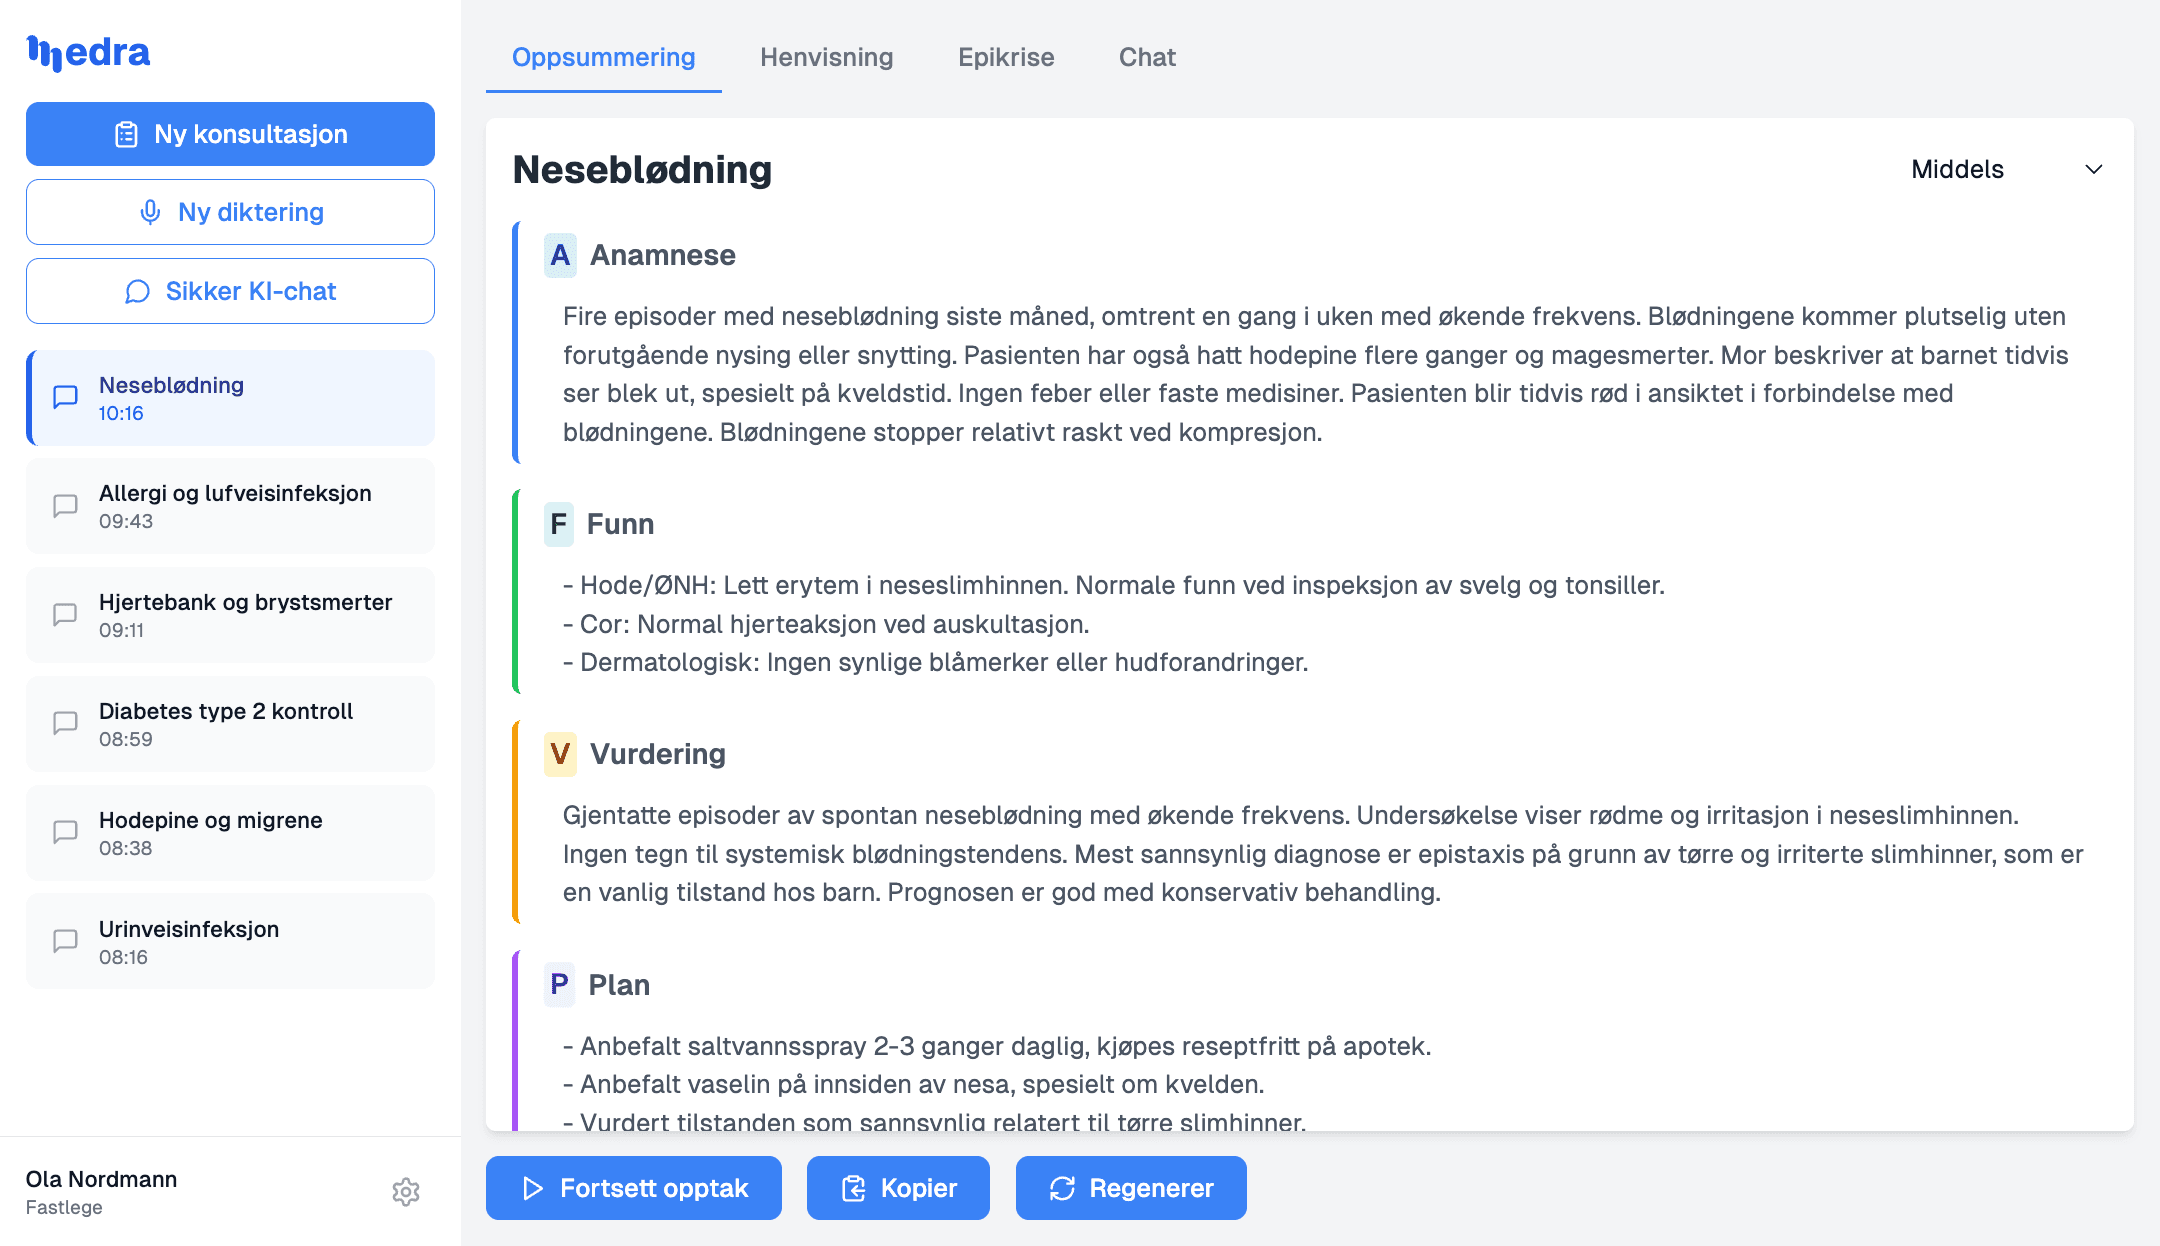Image resolution: width=2160 pixels, height=1246 pixels.
Task: Switch to the Henvisning tab
Action: pyautogui.click(x=826, y=57)
